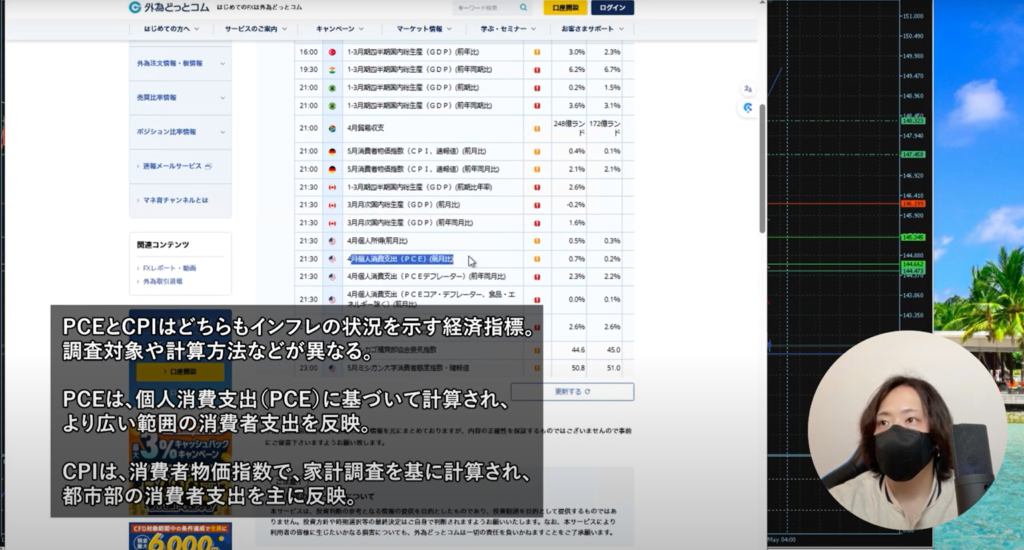Click the German flag on the 5月消費者物価指数 (前月比) row

coord(332,151)
